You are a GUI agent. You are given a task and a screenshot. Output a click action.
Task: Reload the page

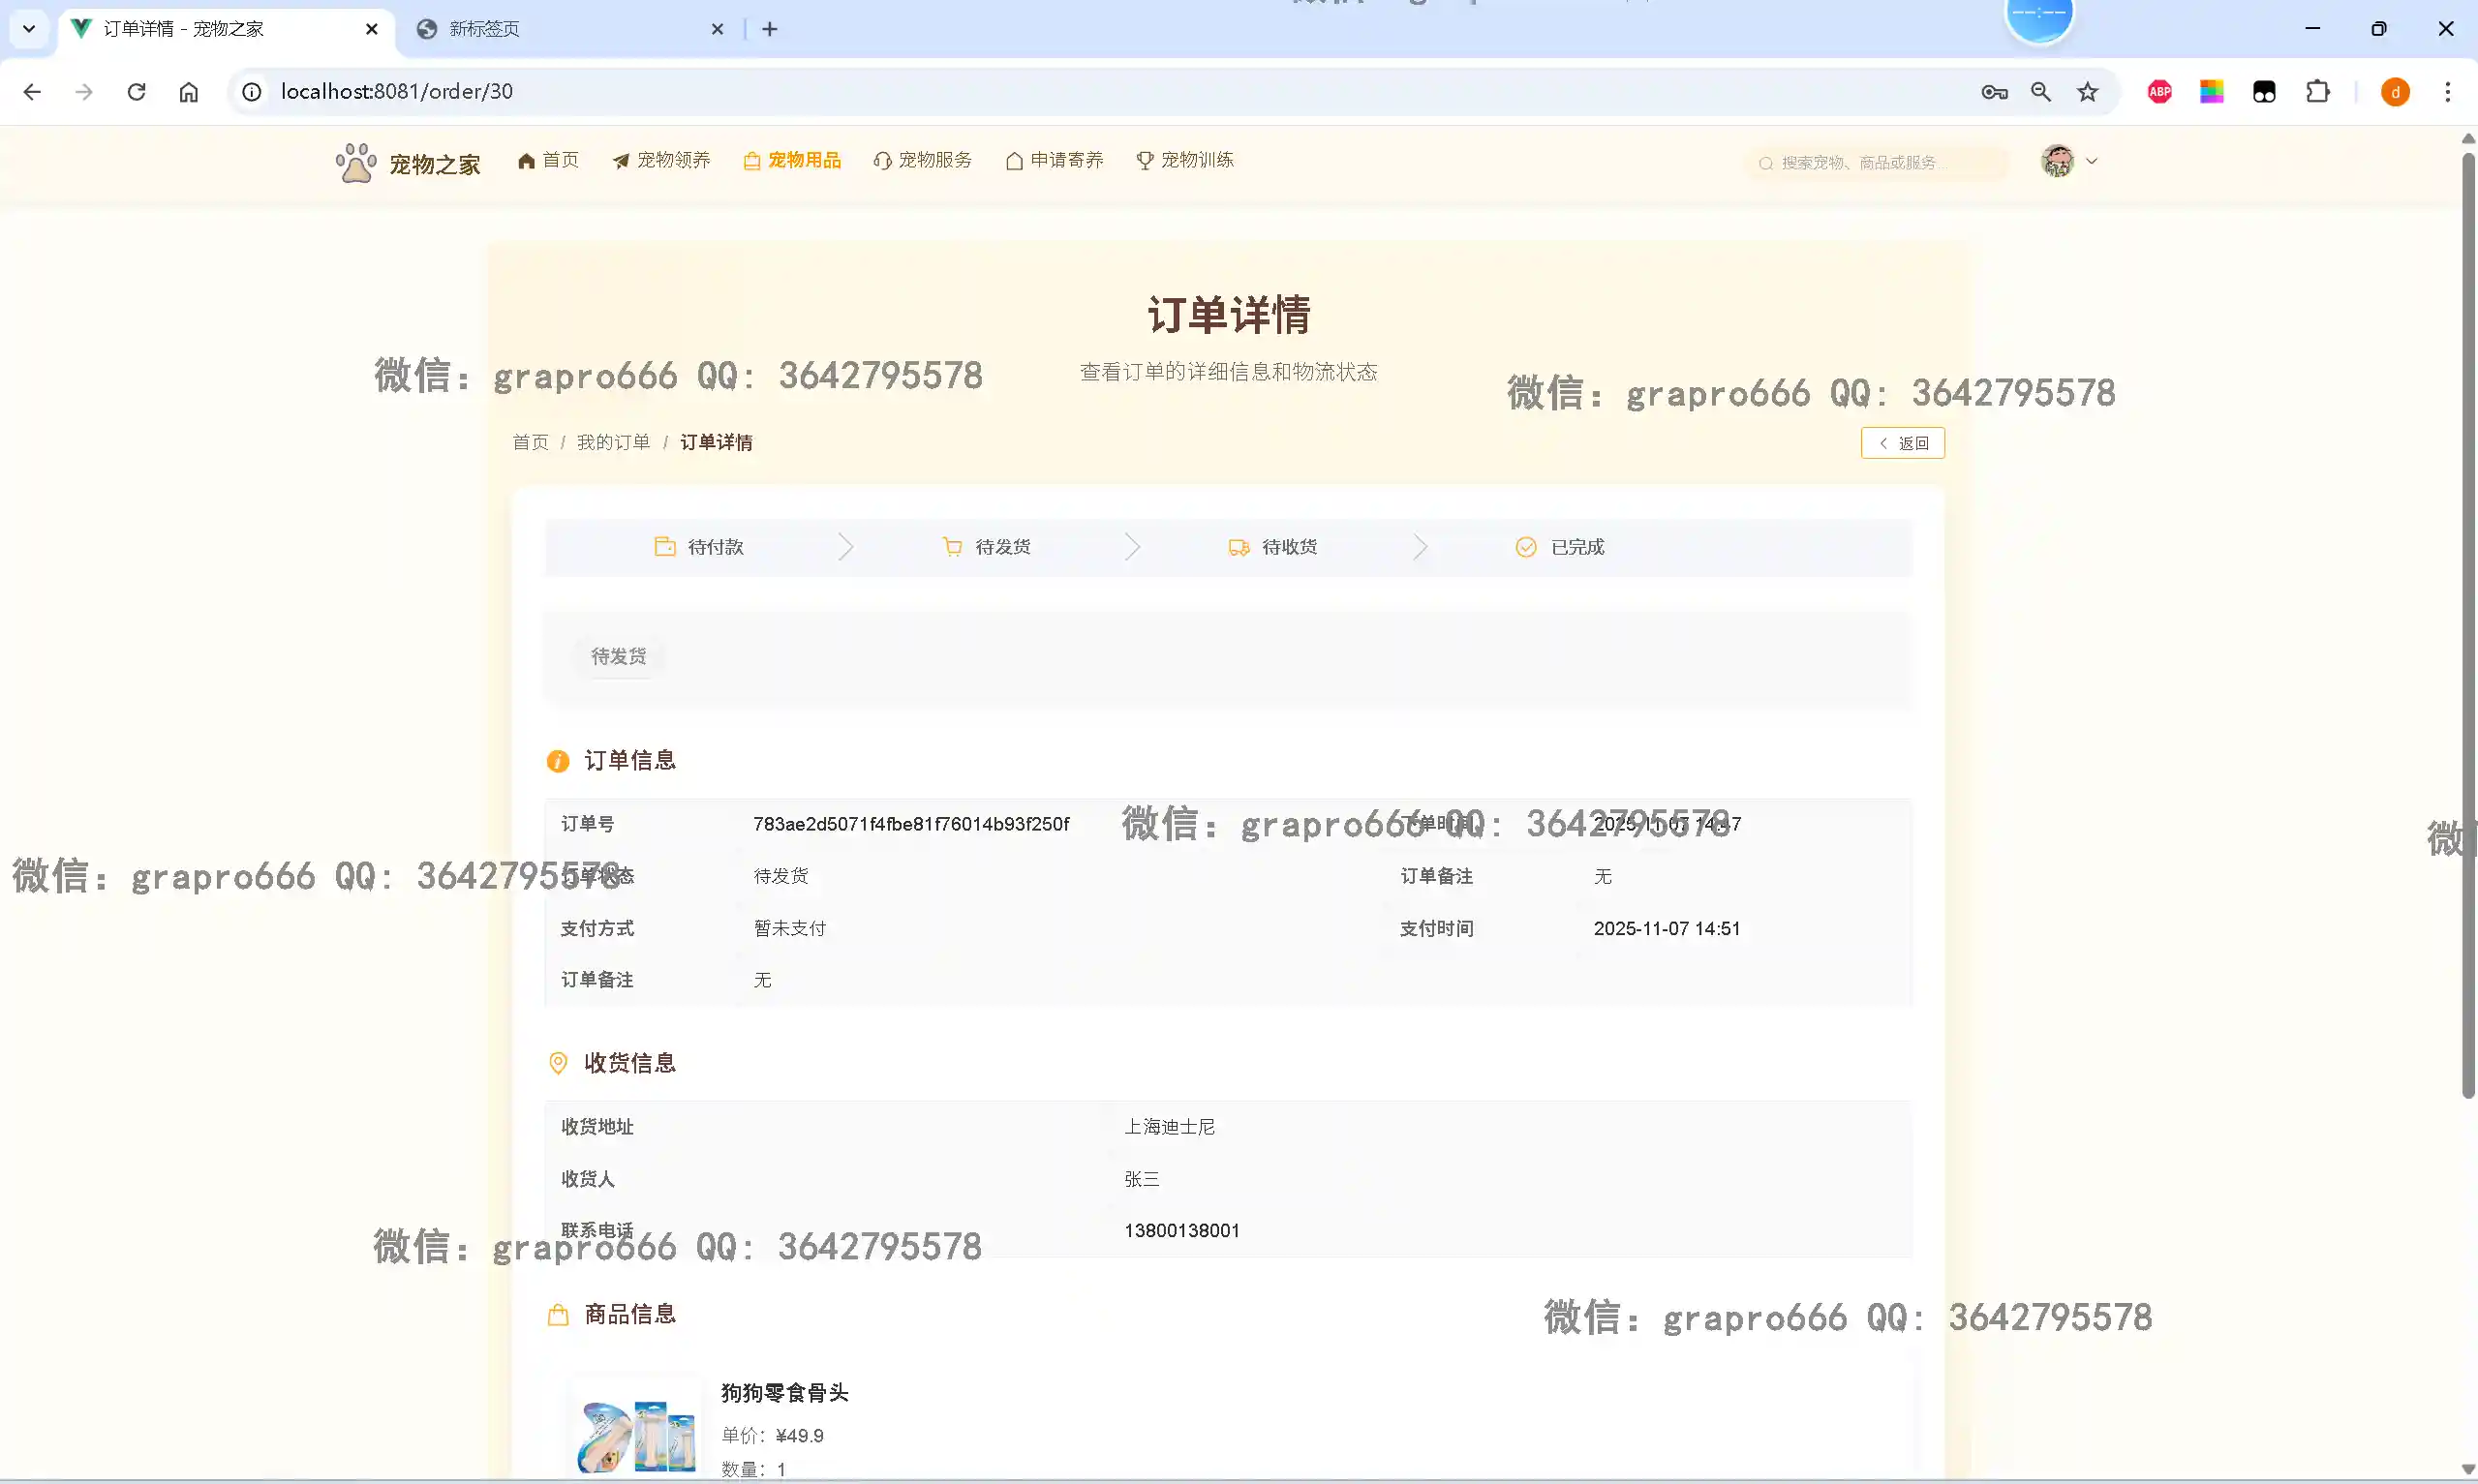tap(137, 92)
